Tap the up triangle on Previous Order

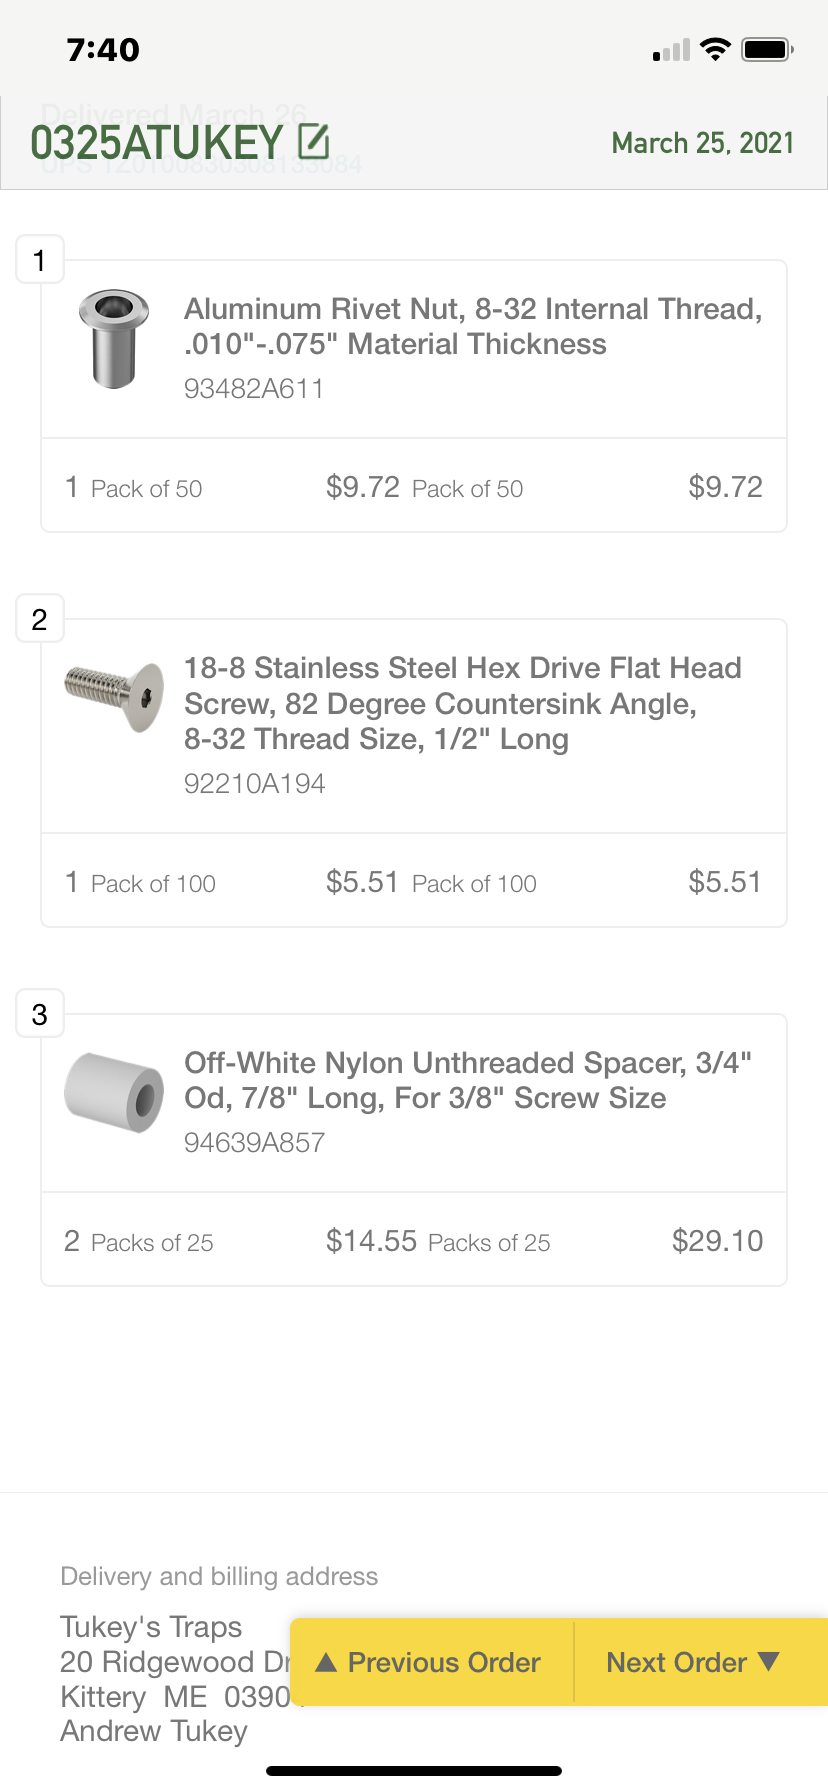[x=326, y=1662]
